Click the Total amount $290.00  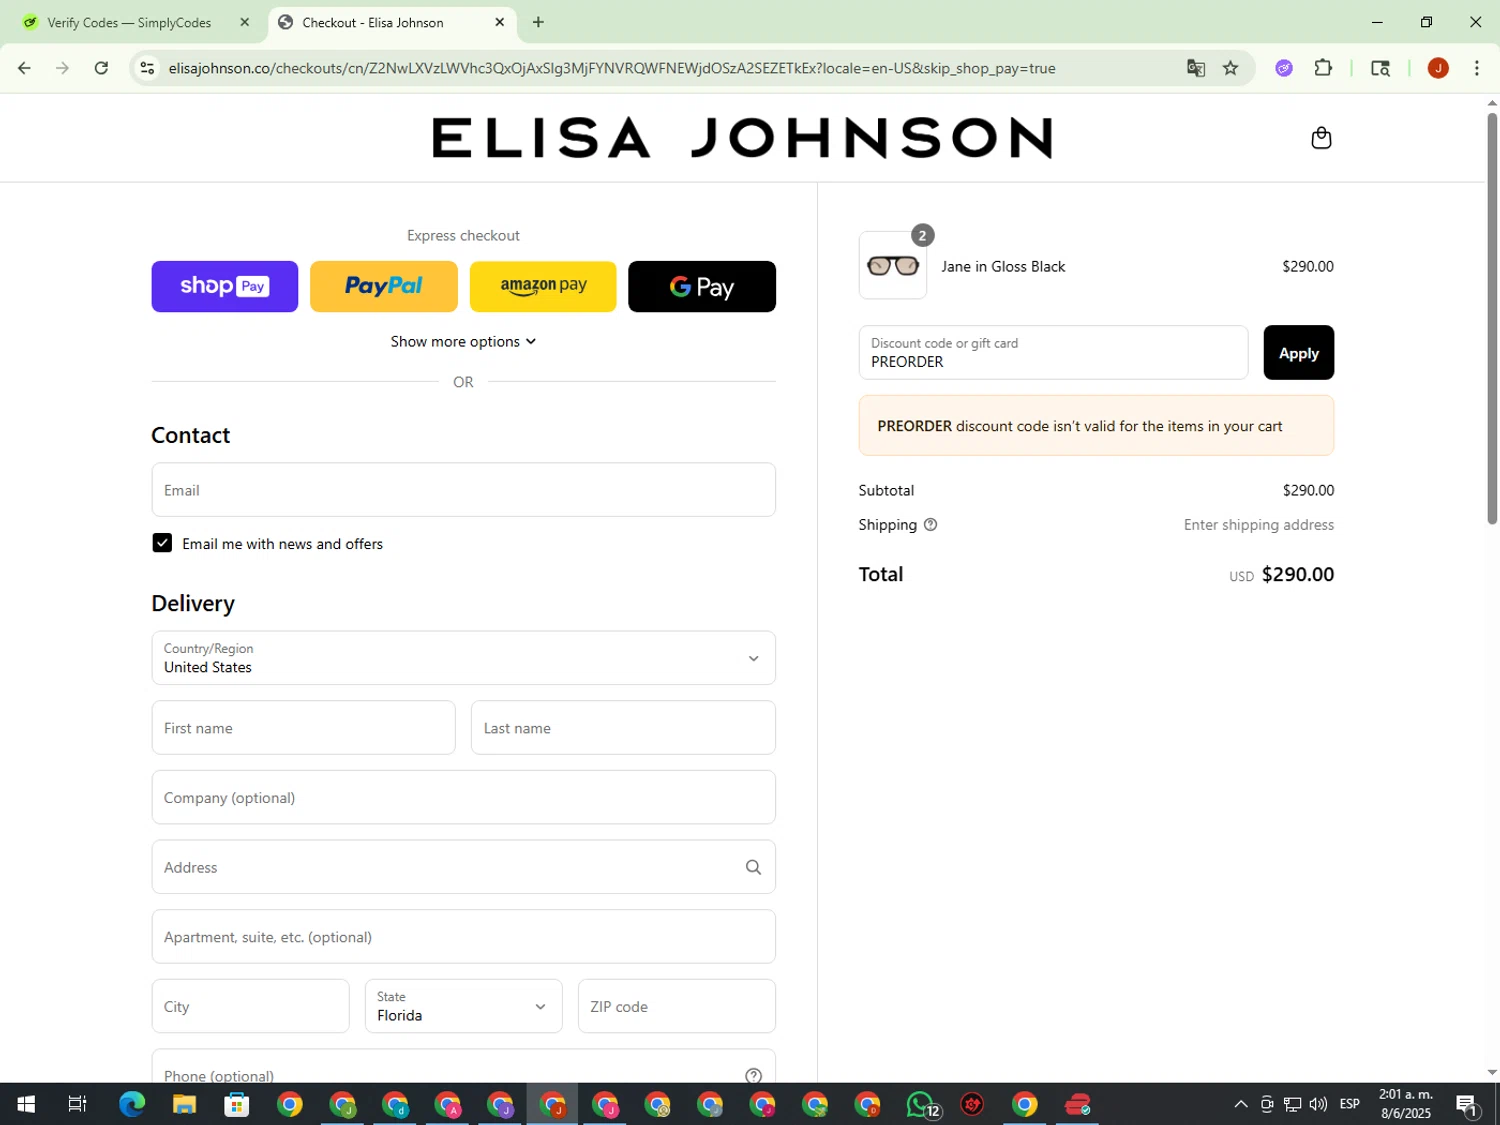pos(1297,574)
